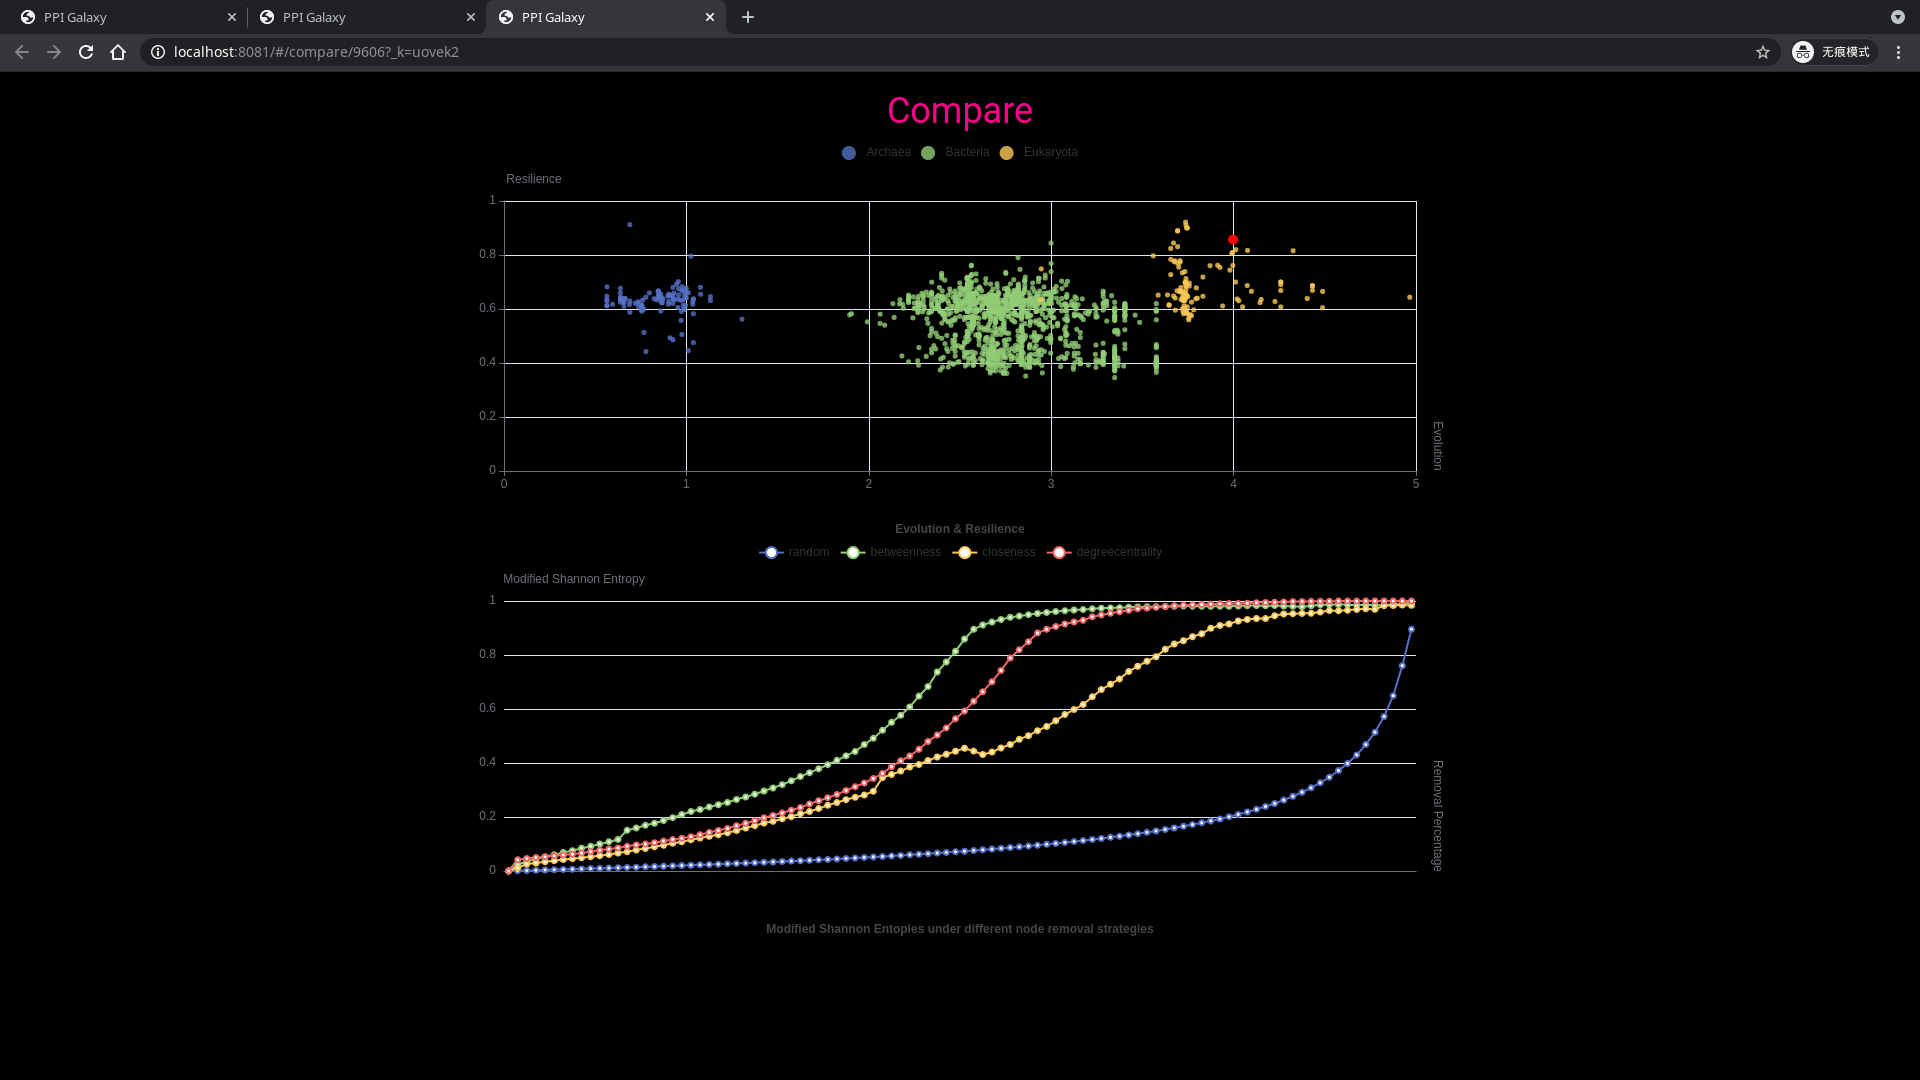Click the site info icon

pos(158,52)
